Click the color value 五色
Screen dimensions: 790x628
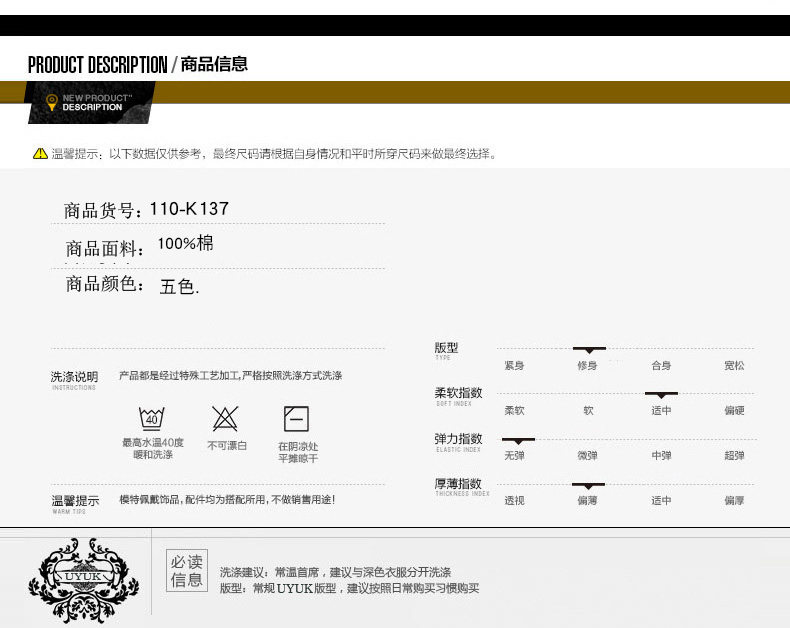click(179, 287)
